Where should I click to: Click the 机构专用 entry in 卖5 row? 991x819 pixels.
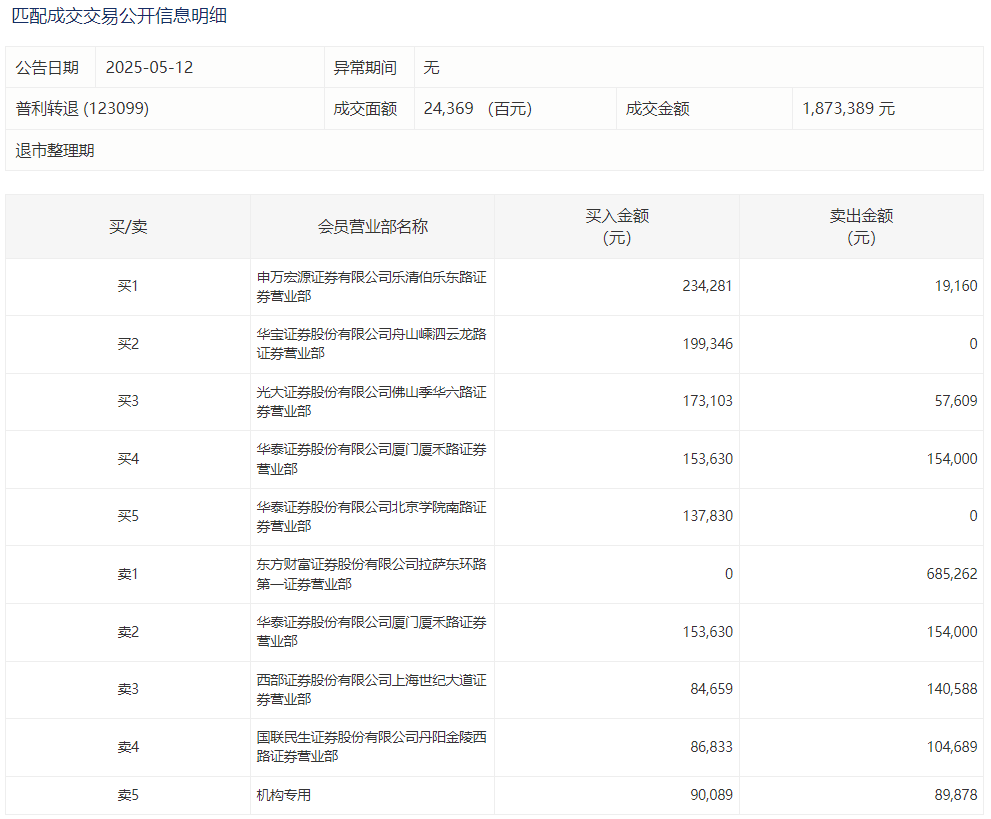pyautogui.click(x=284, y=796)
